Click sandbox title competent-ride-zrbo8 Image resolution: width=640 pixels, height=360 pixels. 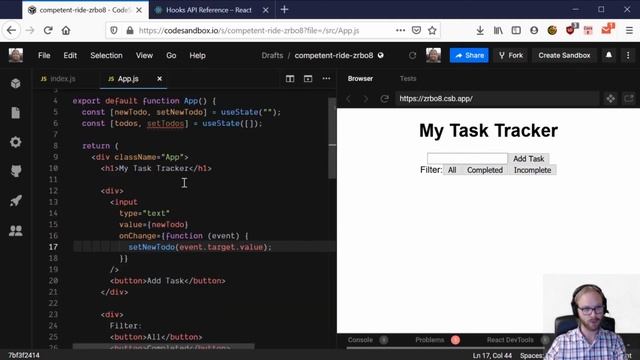(333, 56)
